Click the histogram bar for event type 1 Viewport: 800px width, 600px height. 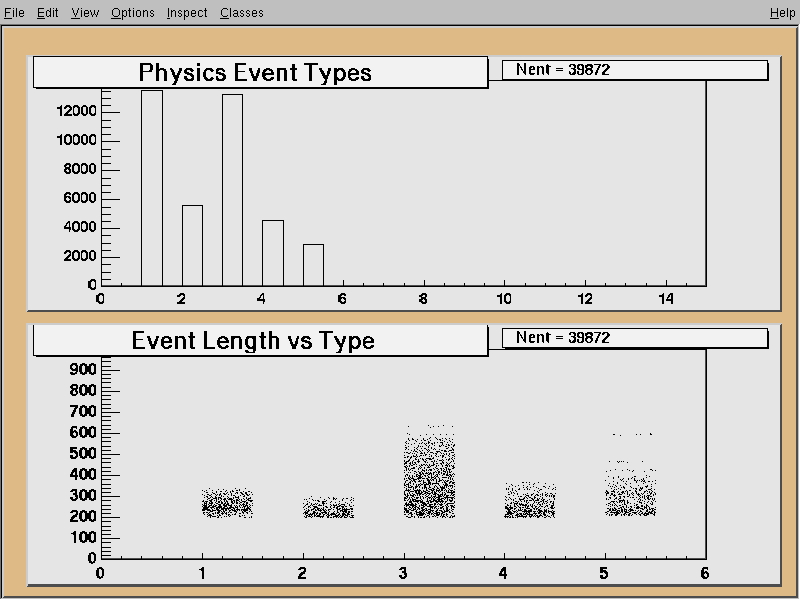tap(152, 188)
